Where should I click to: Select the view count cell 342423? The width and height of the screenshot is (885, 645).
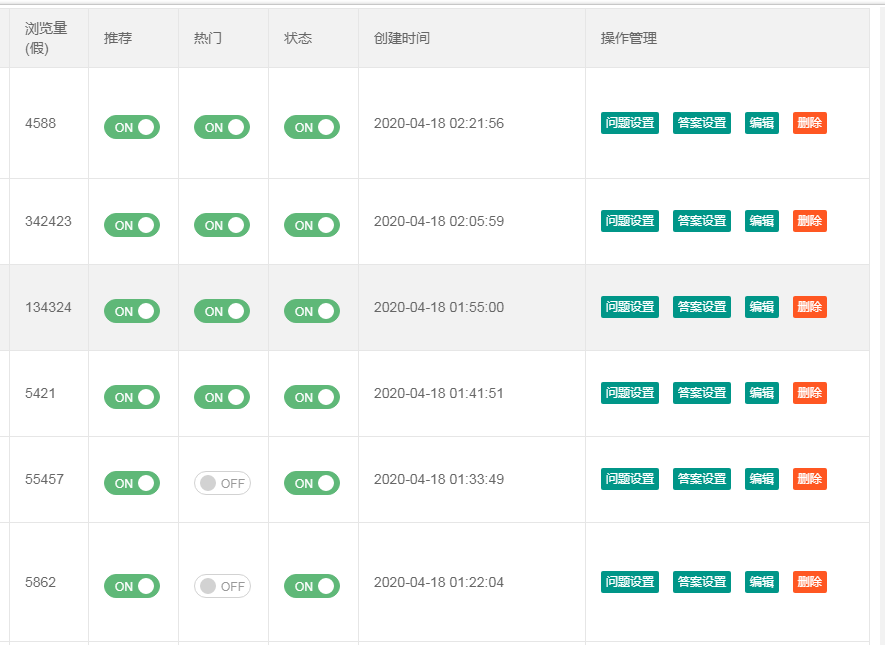tap(49, 221)
